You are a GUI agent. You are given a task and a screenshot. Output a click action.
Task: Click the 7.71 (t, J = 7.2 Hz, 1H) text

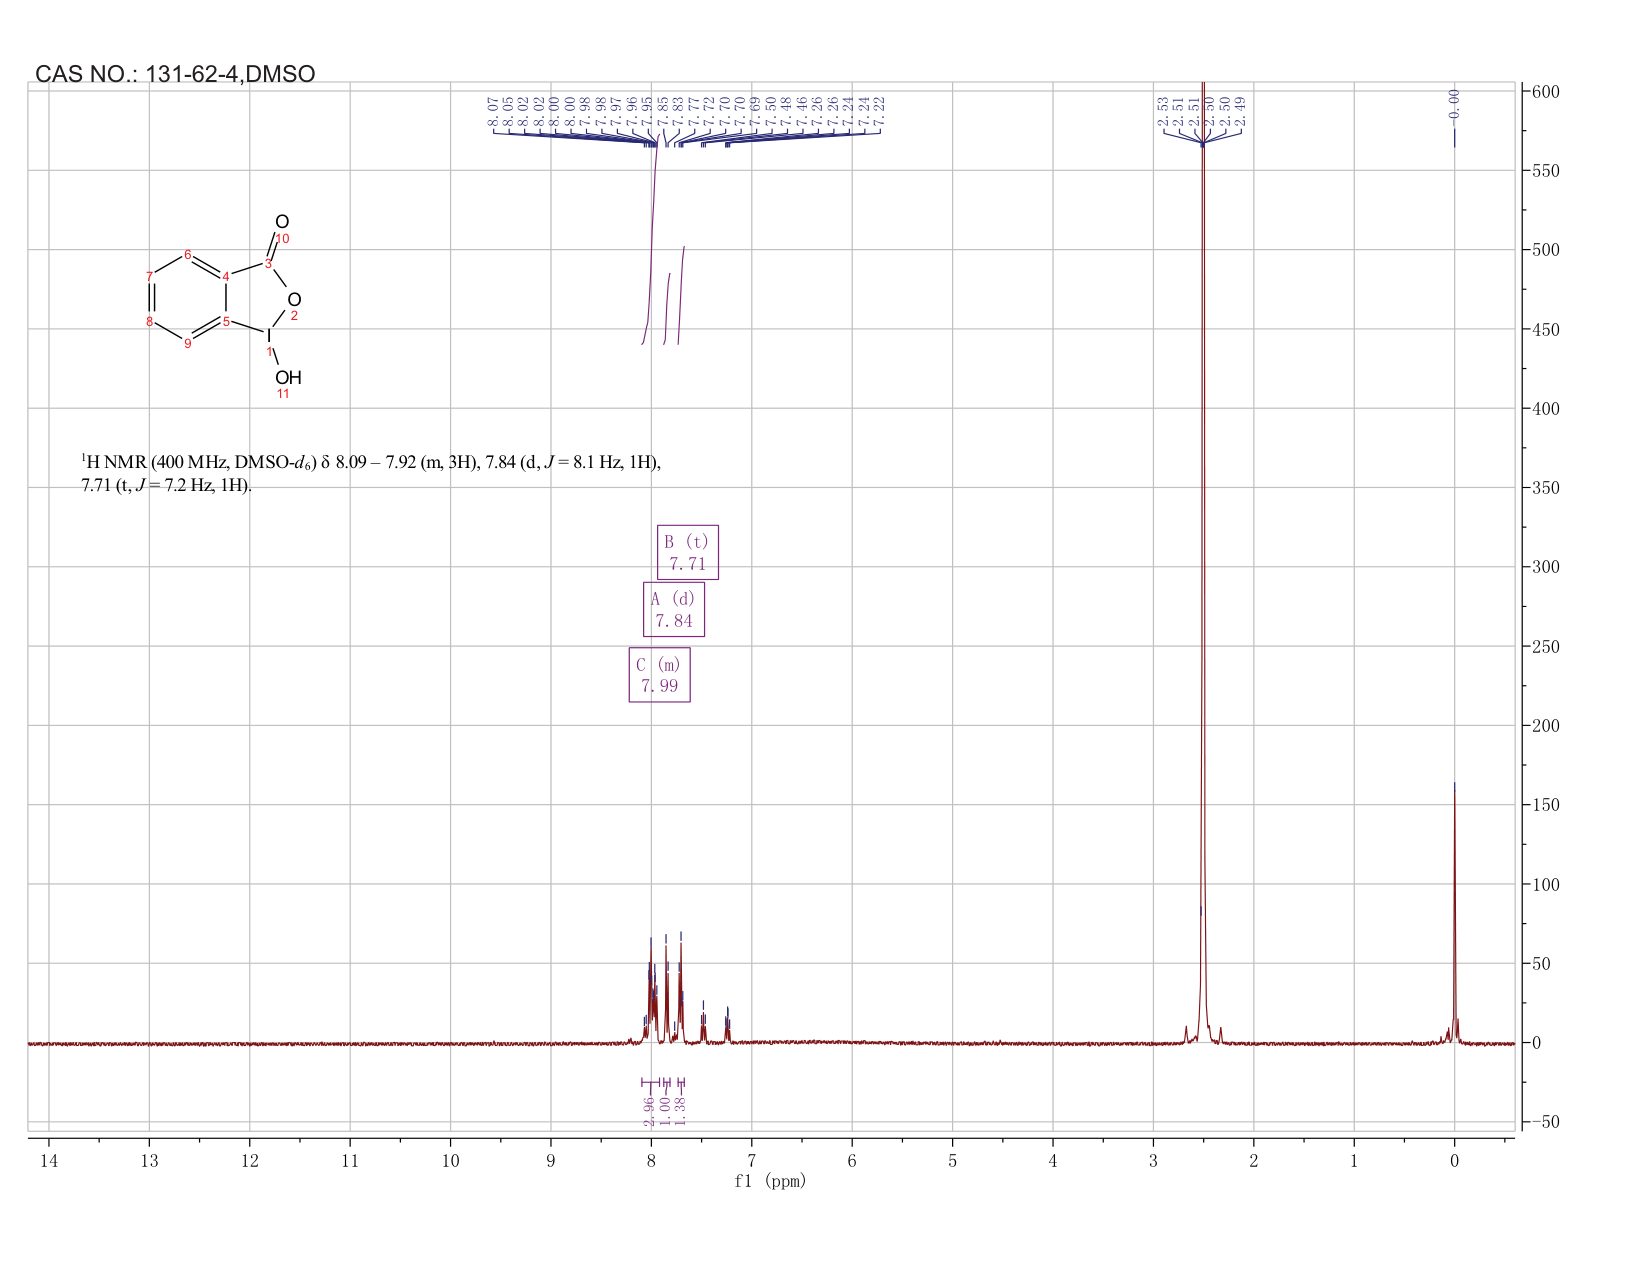pyautogui.click(x=166, y=486)
